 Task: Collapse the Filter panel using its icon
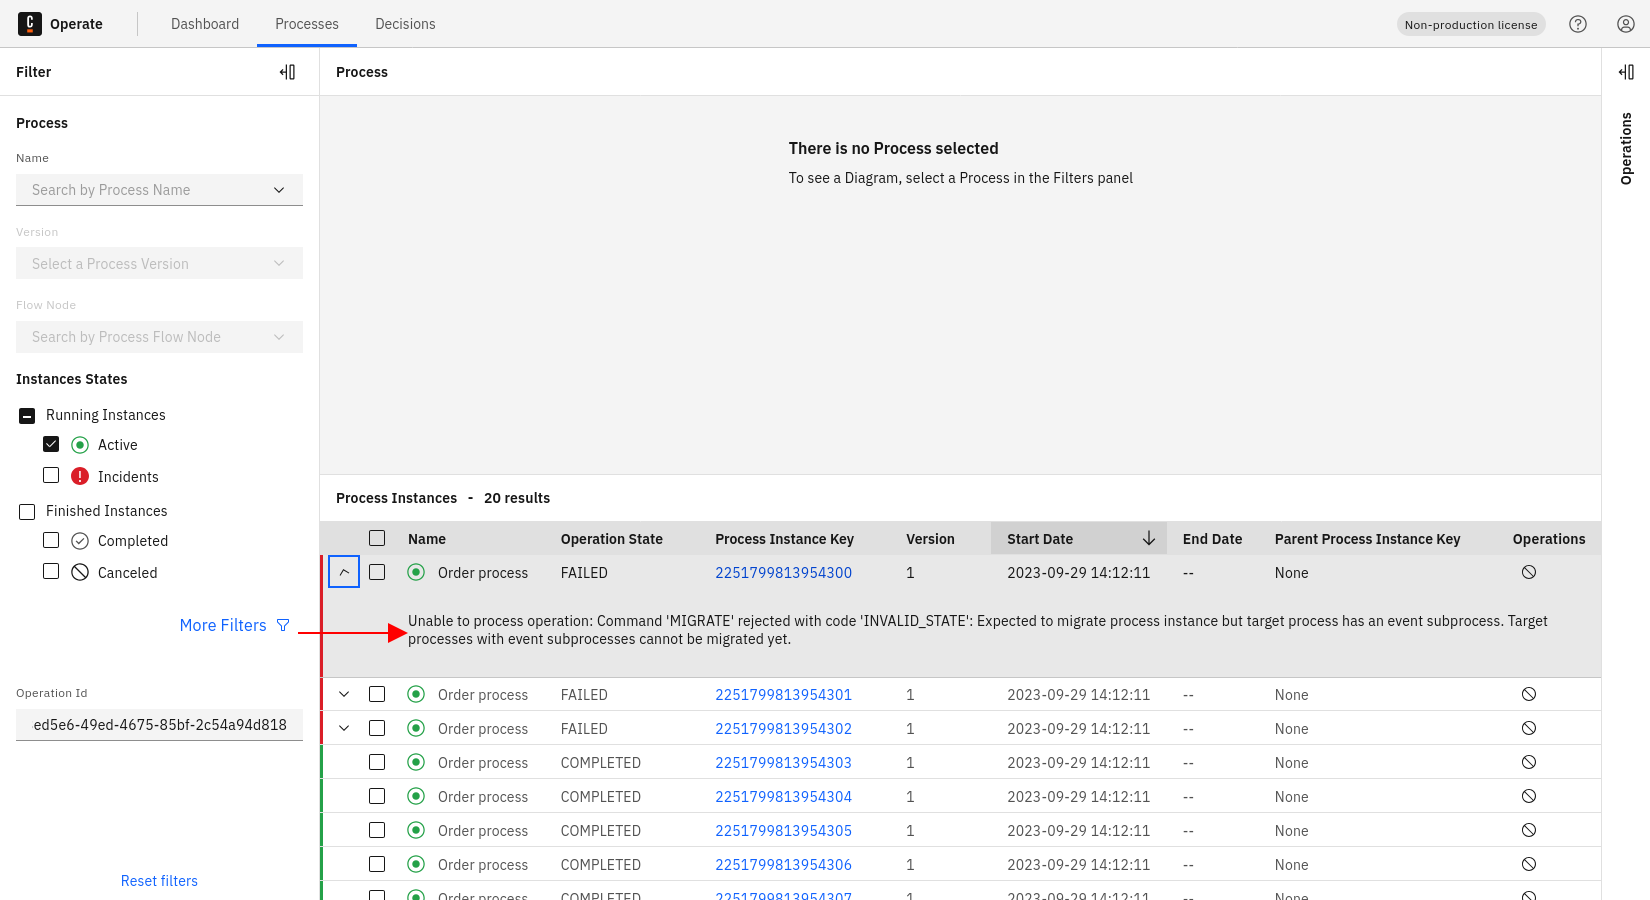coord(287,72)
